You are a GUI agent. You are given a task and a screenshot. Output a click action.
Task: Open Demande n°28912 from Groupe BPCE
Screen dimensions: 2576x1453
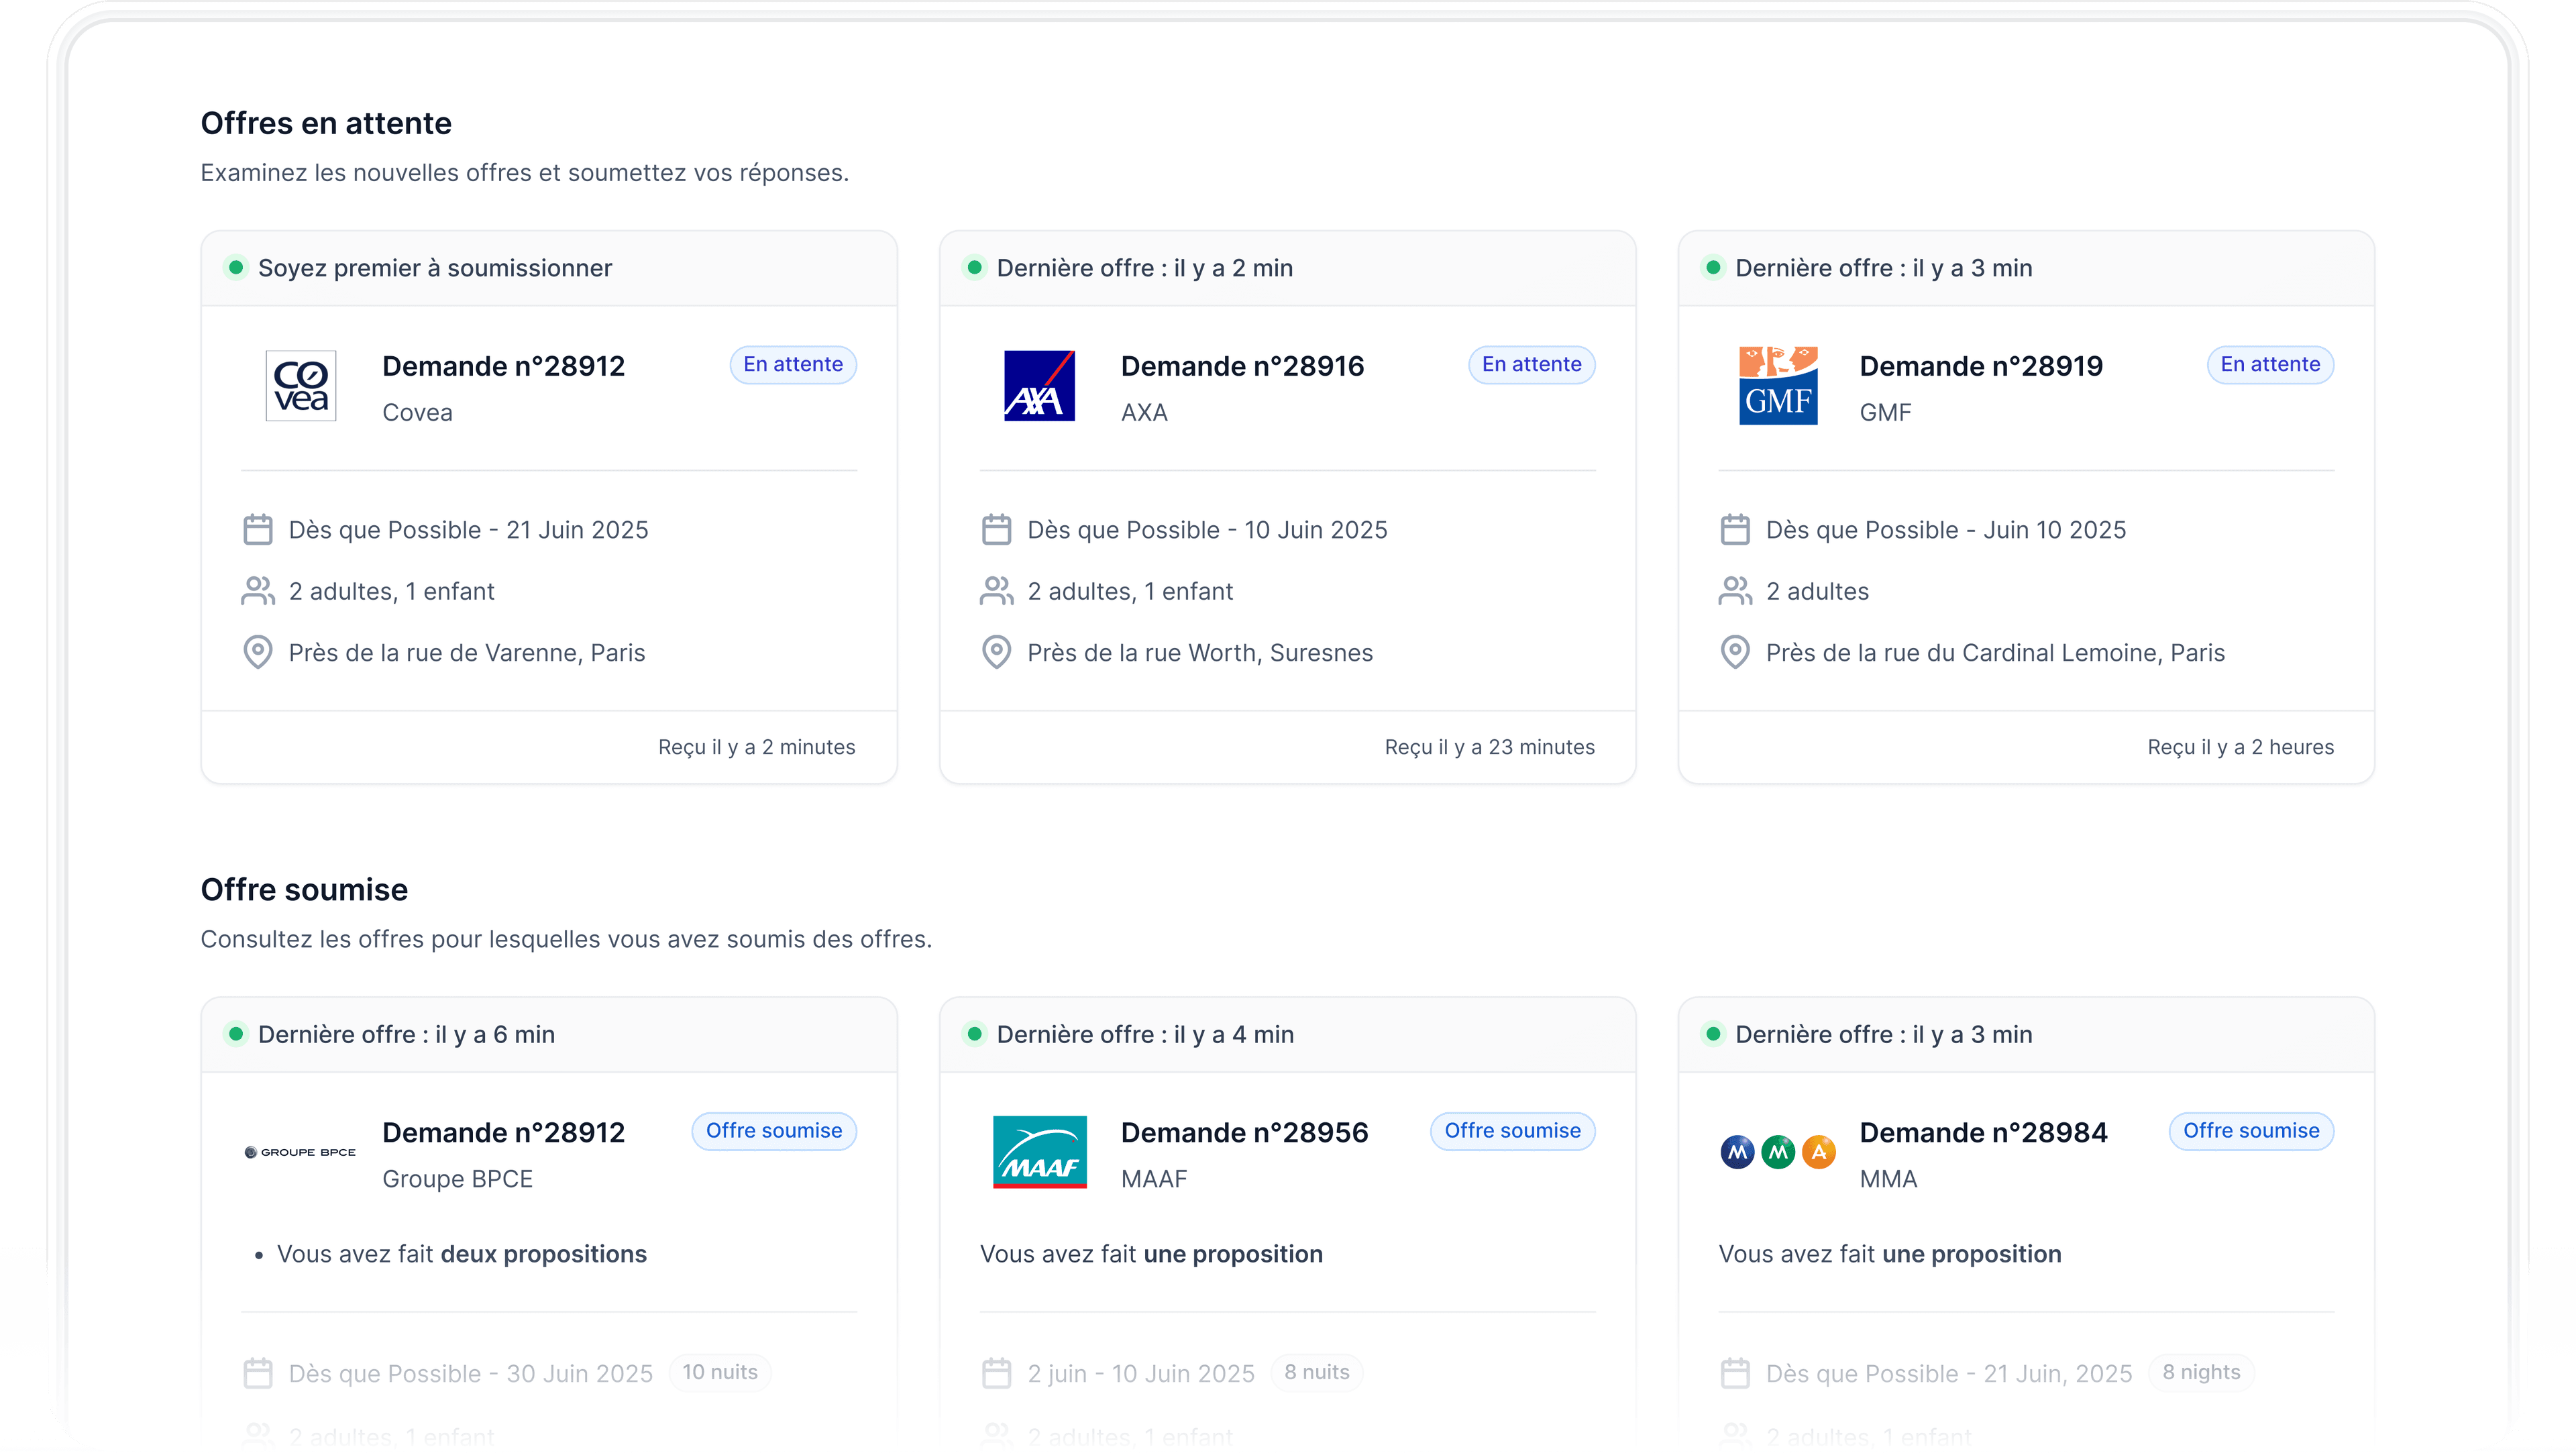point(503,1133)
